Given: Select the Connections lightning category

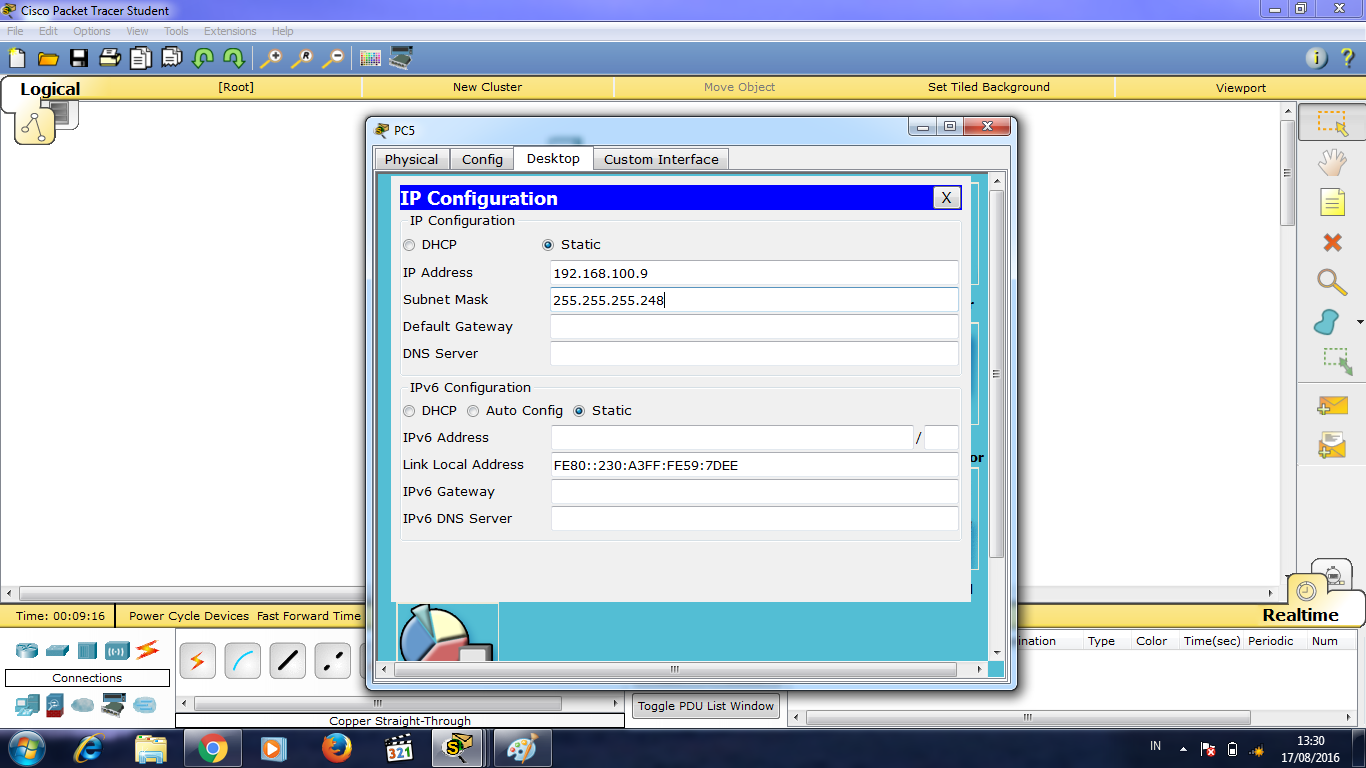Looking at the screenshot, I should pos(147,650).
